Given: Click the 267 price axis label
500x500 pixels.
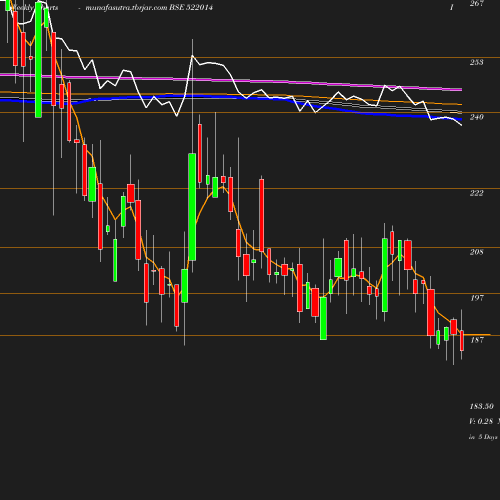Looking at the screenshot, I should click(476, 4).
